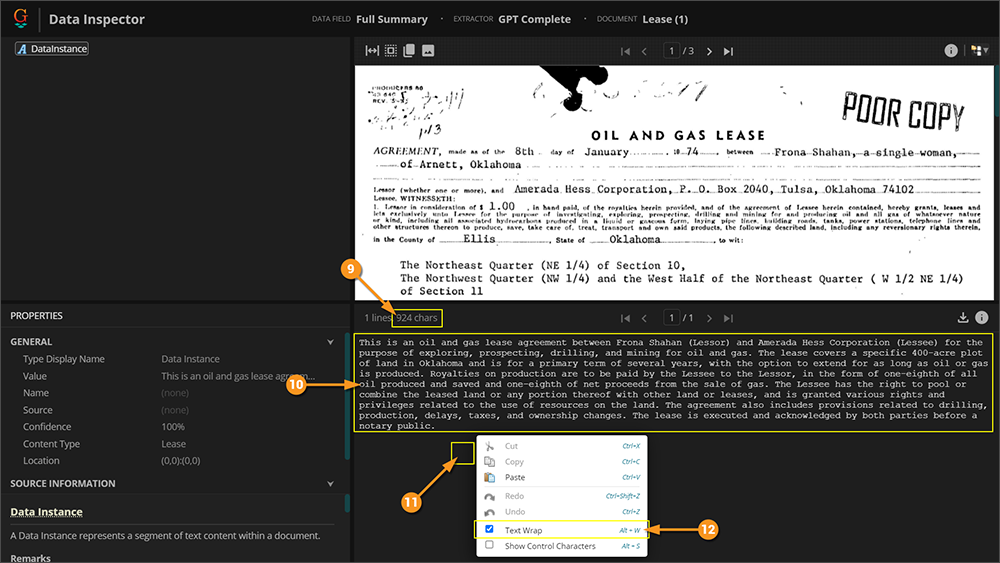This screenshot has height=563, width=1000.
Task: Go to next document page arrow
Action: (x=709, y=51)
